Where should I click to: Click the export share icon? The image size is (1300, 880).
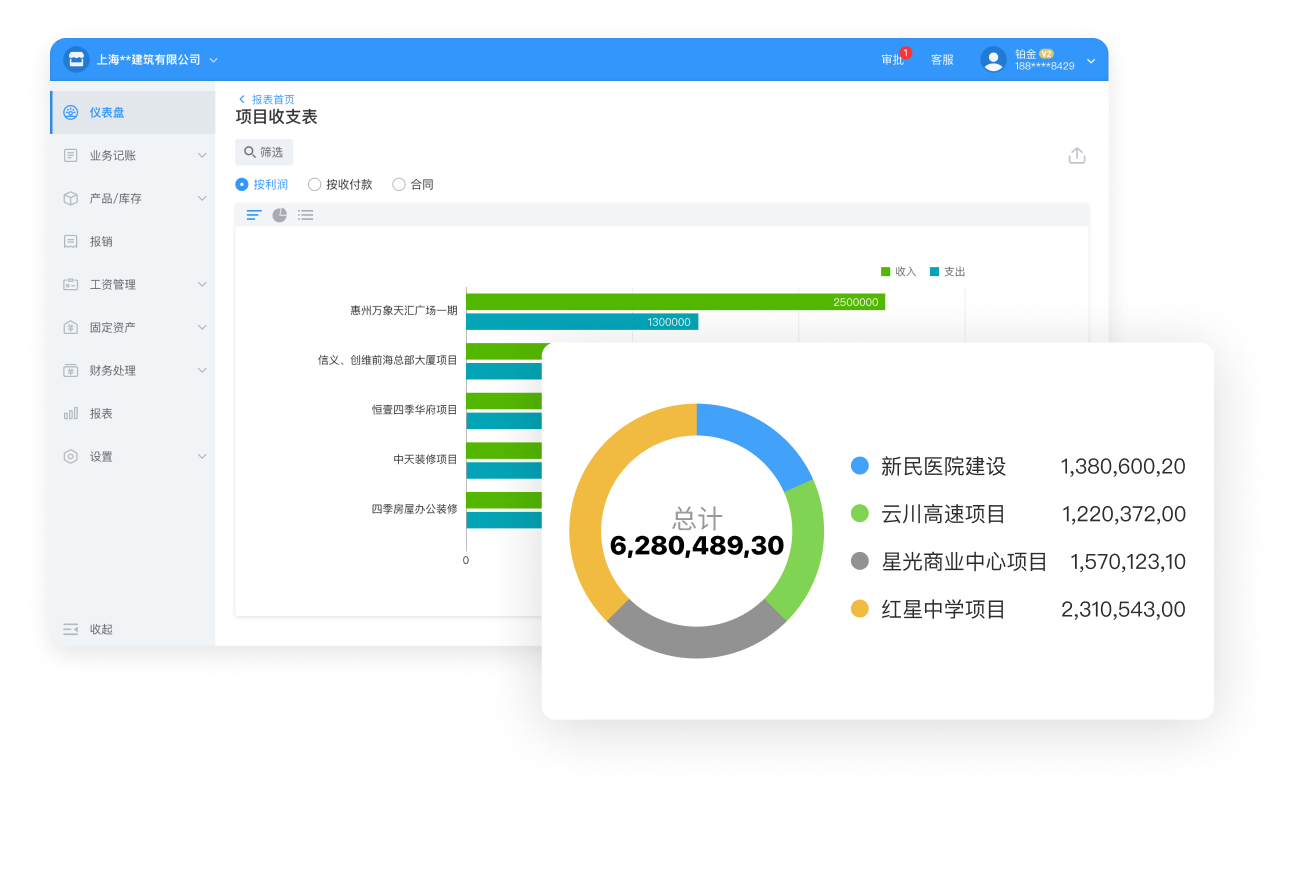point(1077,156)
